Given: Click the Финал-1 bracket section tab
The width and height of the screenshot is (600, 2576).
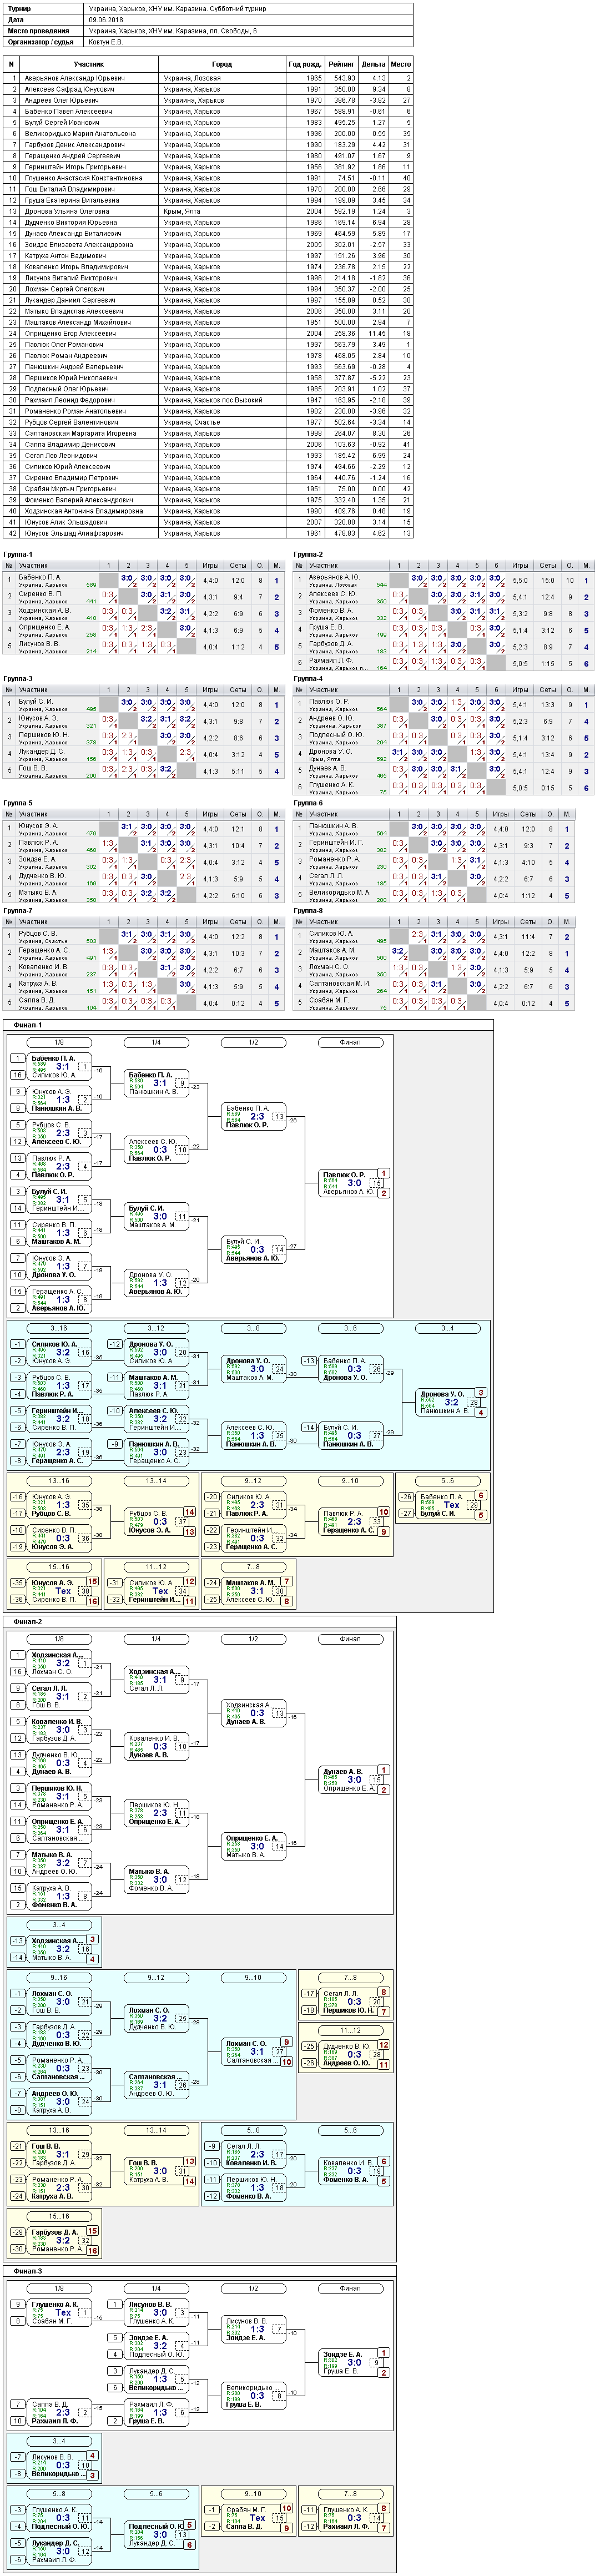Looking at the screenshot, I should [x=28, y=1025].
